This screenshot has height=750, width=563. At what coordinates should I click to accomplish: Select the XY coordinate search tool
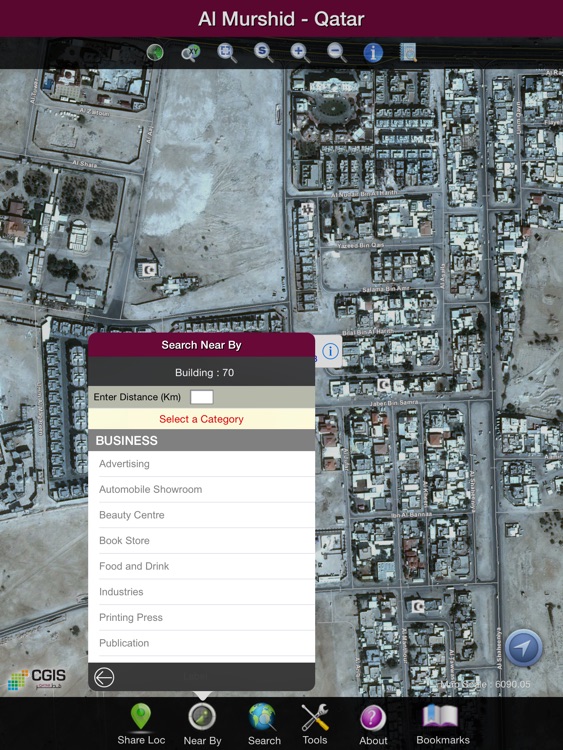point(191,52)
